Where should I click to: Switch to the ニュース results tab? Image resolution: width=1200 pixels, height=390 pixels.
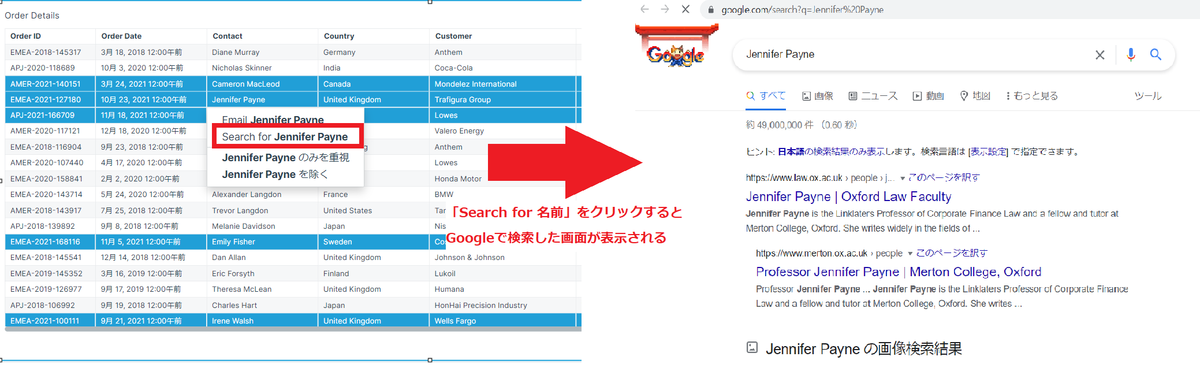(x=873, y=96)
